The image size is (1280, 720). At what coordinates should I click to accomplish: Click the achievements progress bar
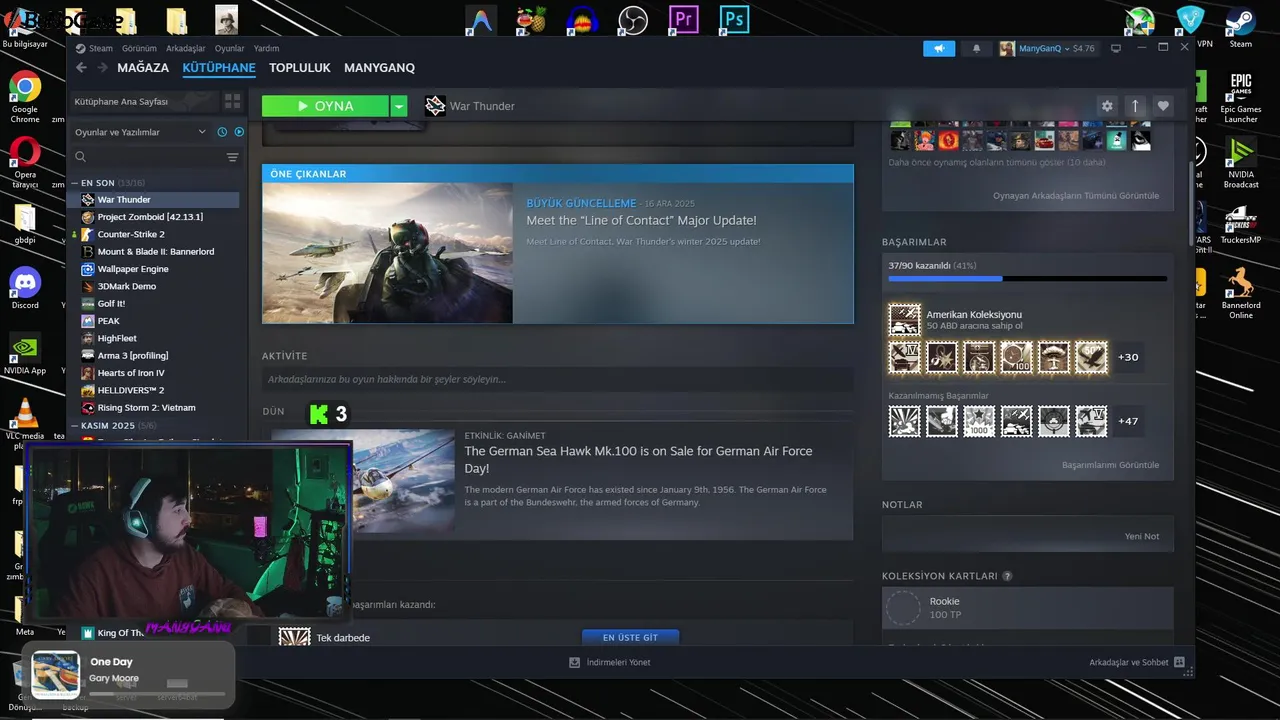(1027, 278)
